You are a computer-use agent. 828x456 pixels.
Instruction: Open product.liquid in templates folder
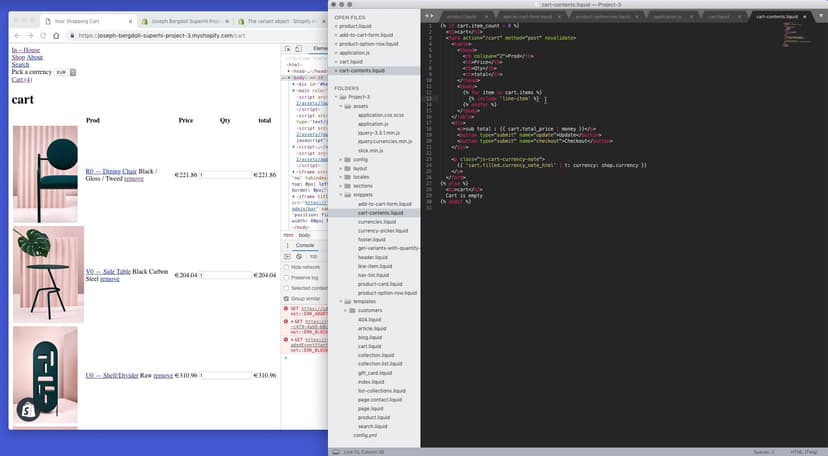point(374,417)
